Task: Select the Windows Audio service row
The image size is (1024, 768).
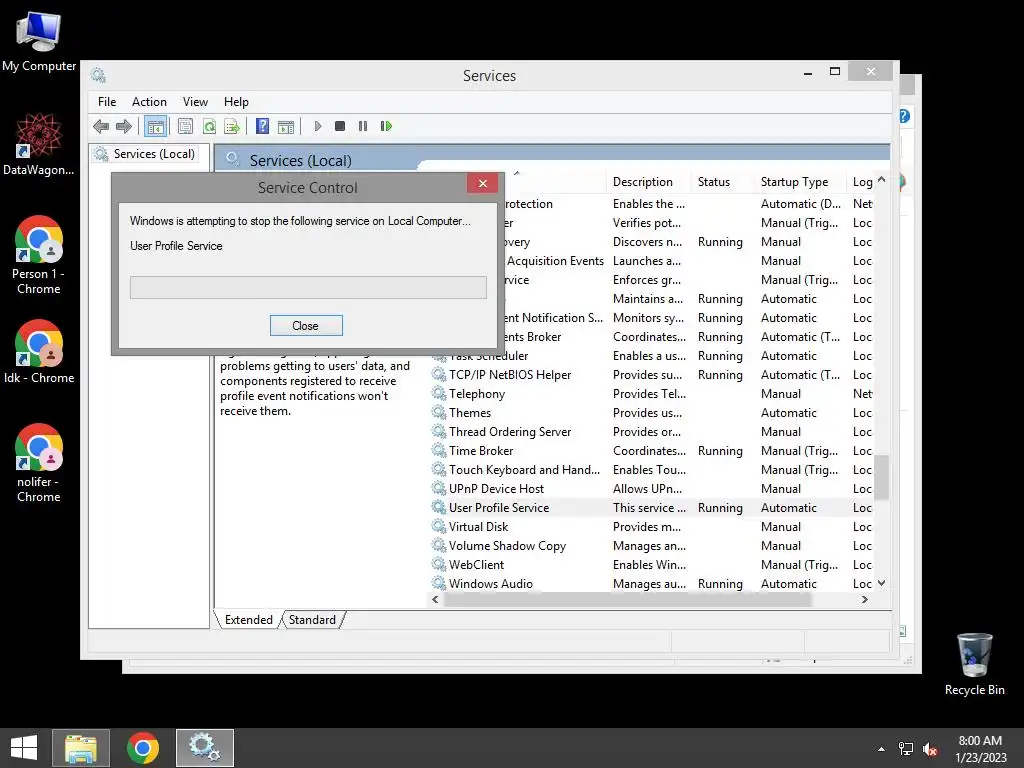Action: (x=652, y=583)
